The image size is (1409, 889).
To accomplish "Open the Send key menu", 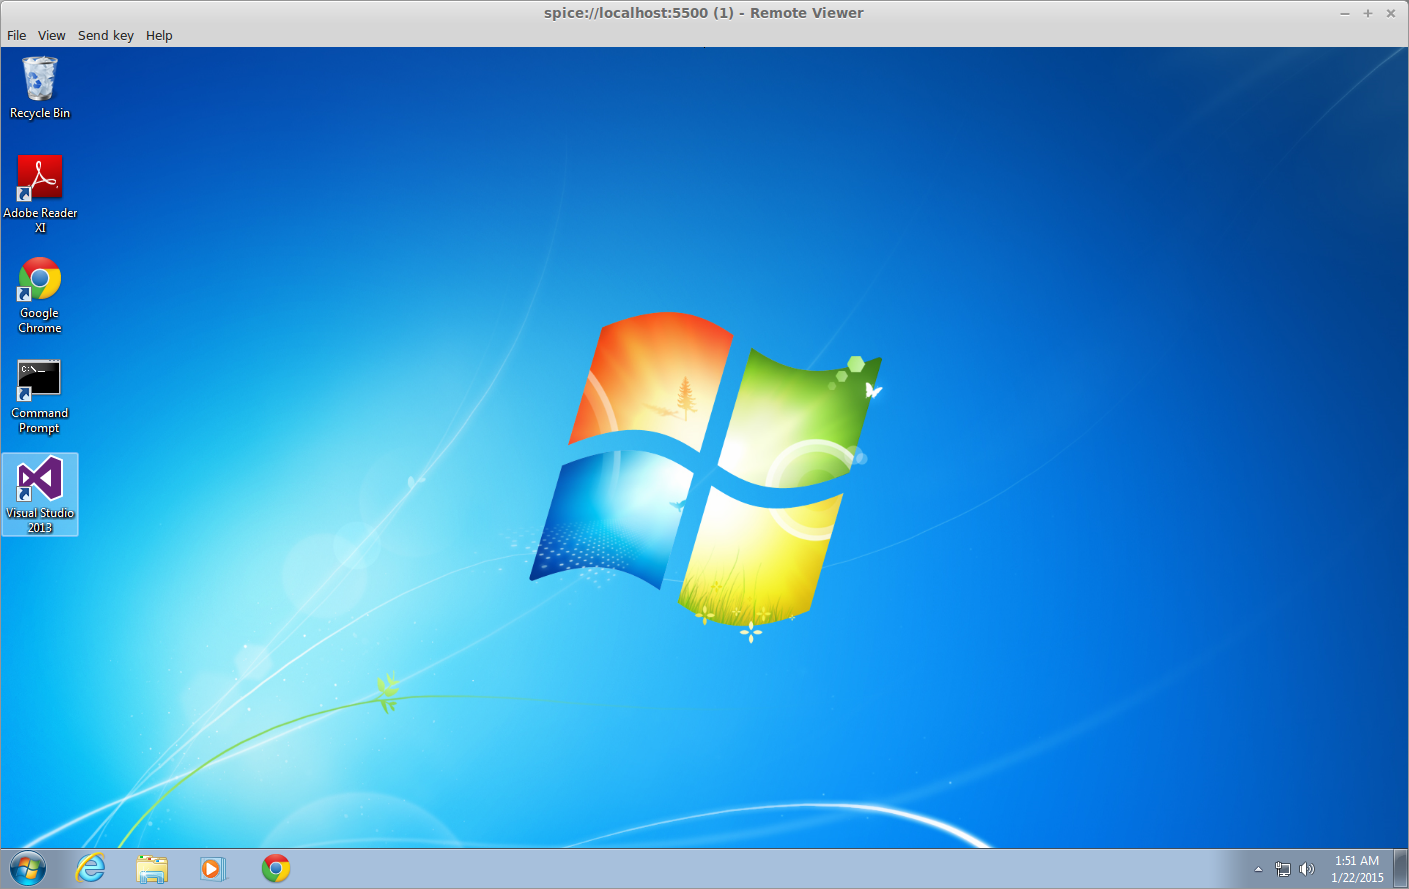I will pyautogui.click(x=105, y=35).
